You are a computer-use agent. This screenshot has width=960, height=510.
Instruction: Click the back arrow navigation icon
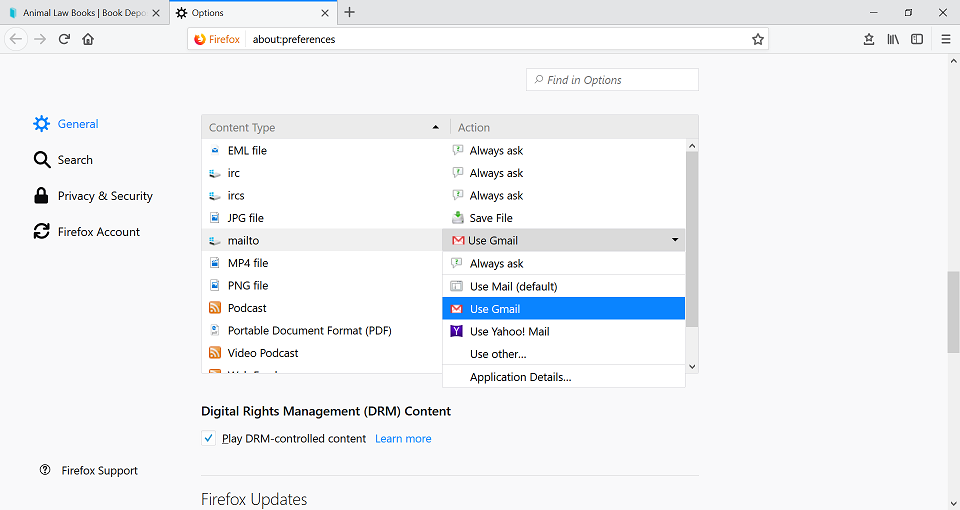16,39
